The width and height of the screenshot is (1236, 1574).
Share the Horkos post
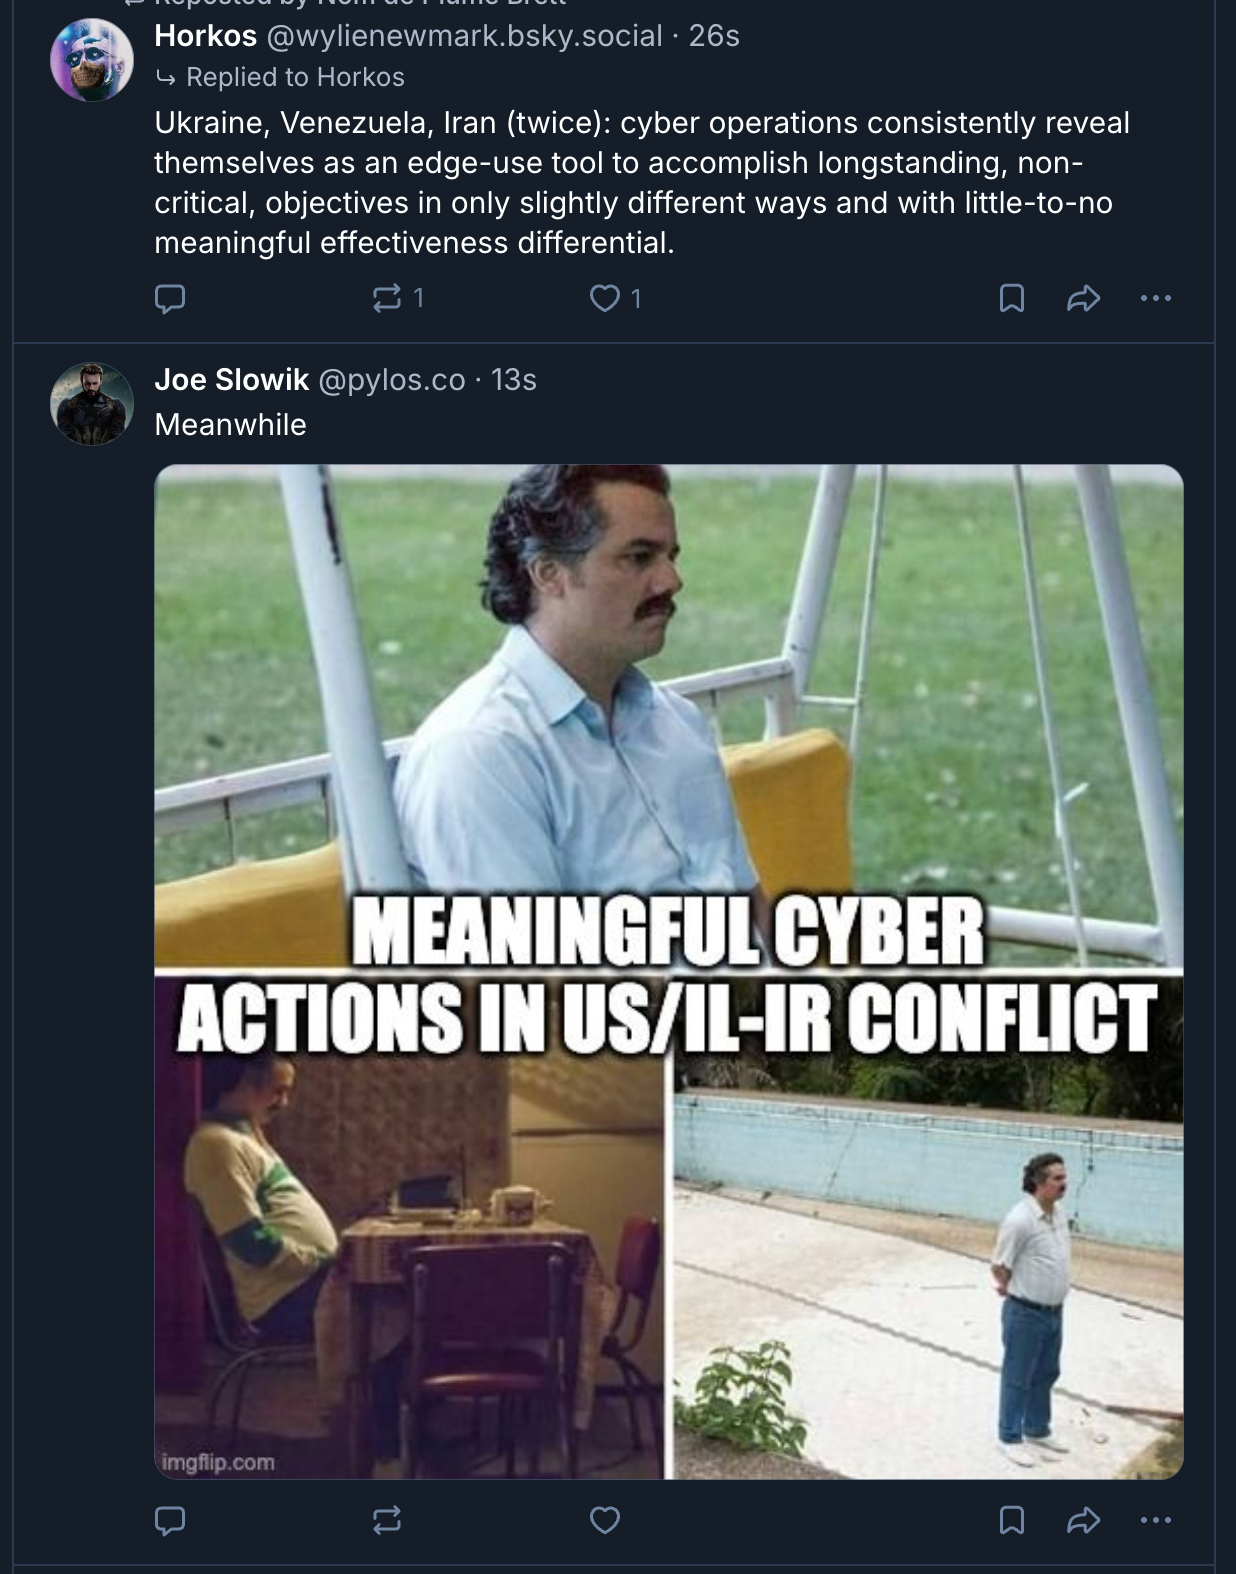(1083, 298)
